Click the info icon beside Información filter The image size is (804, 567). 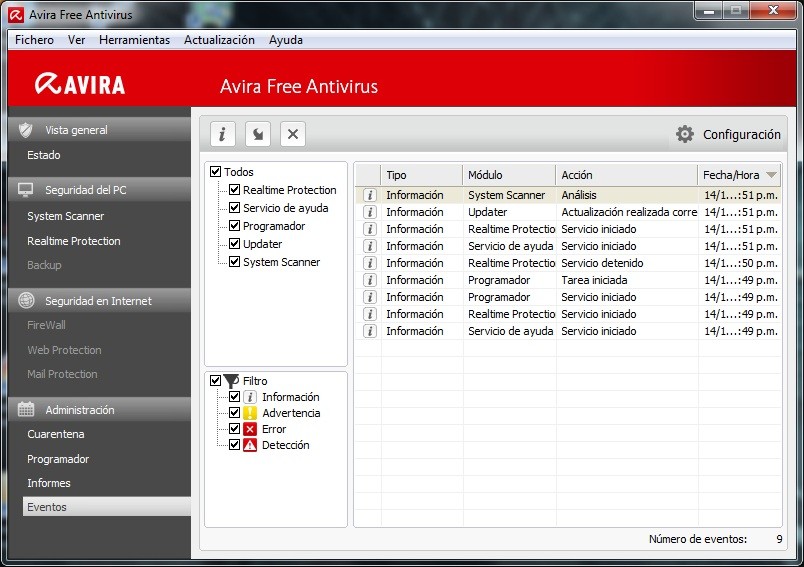pyautogui.click(x=250, y=397)
